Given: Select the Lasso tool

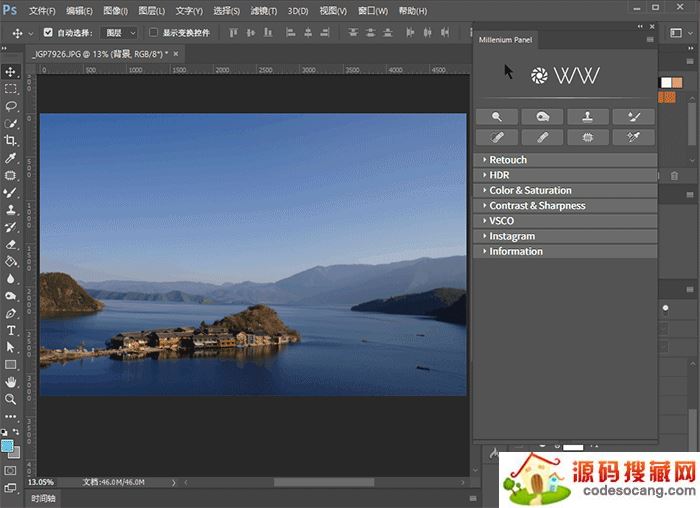Looking at the screenshot, I should 11,105.
